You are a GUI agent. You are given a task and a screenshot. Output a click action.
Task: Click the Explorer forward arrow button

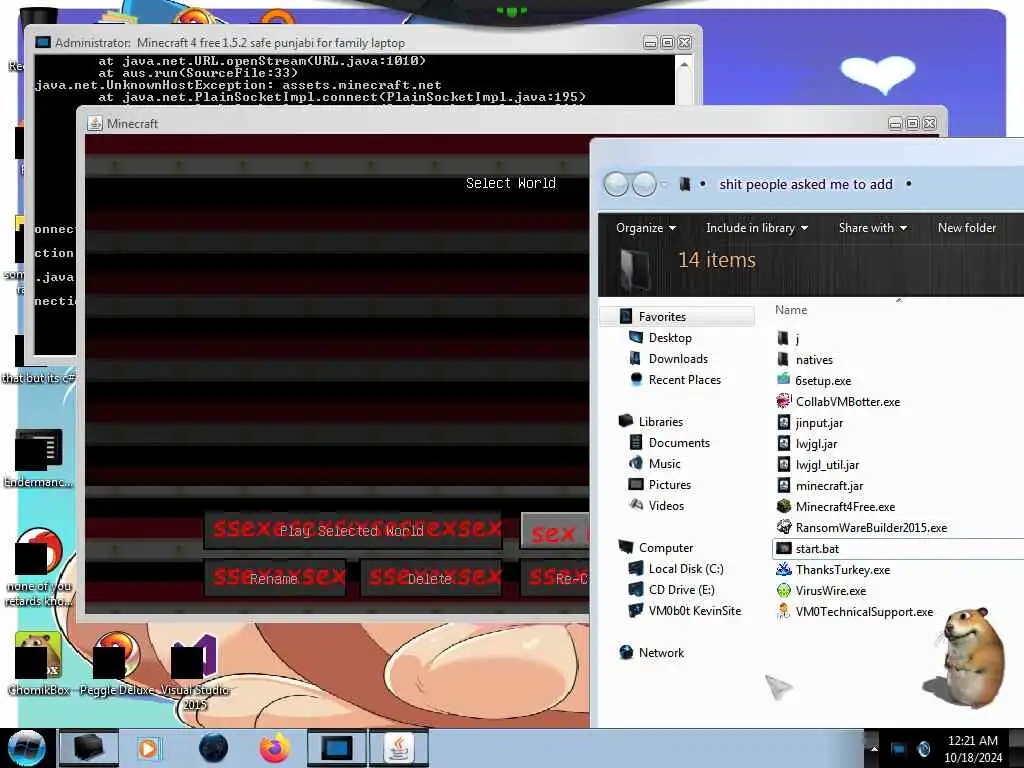pyautogui.click(x=644, y=184)
